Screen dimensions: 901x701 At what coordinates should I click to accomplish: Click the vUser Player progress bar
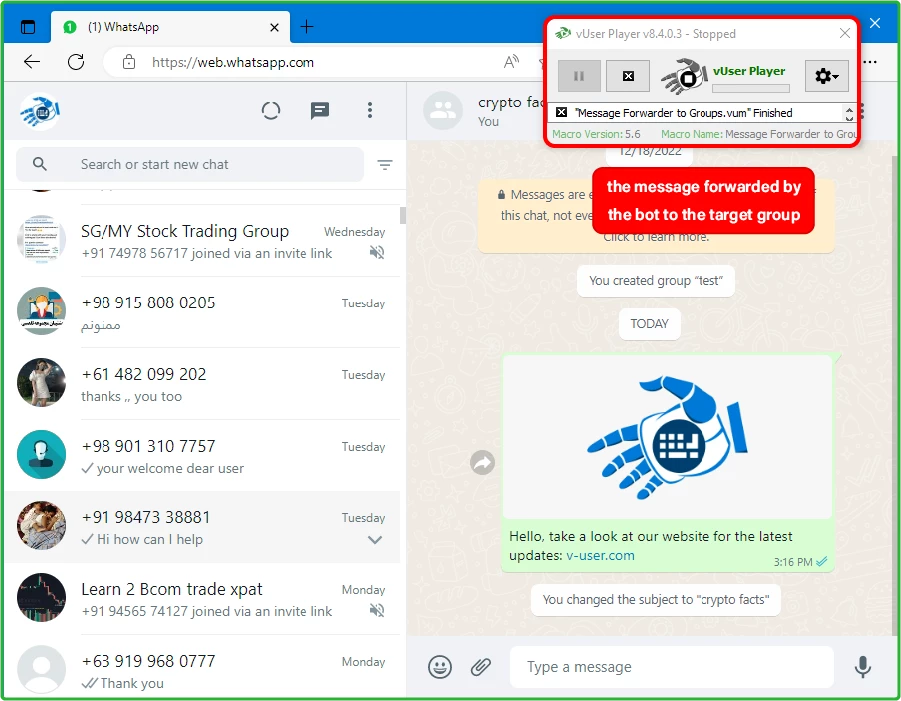pos(751,88)
